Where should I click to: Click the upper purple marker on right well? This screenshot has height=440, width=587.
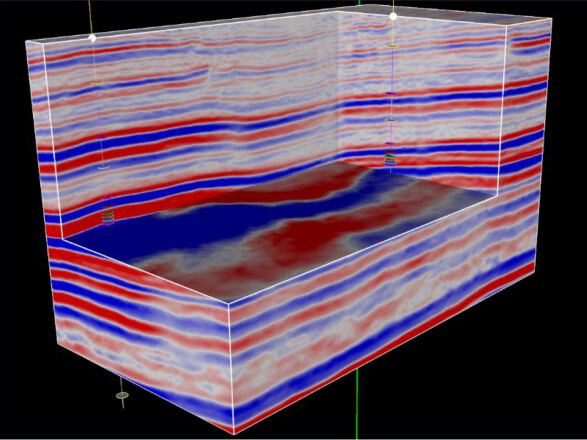[x=390, y=93]
